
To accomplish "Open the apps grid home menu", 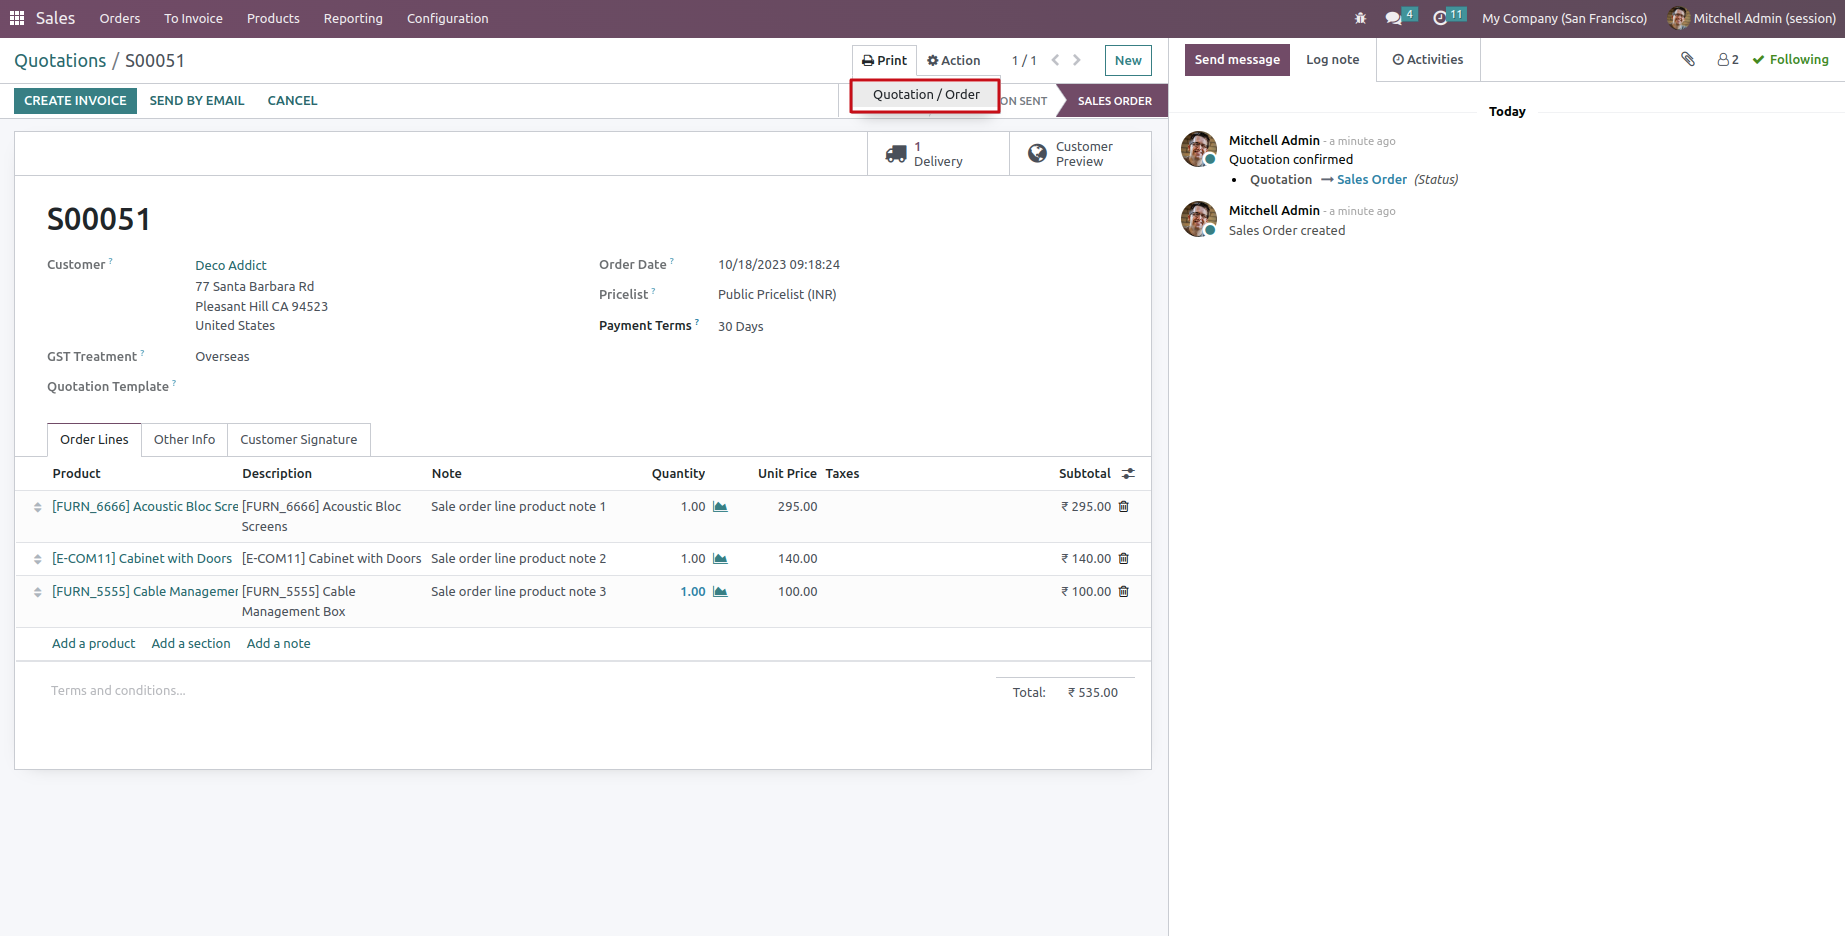I will (x=17, y=18).
